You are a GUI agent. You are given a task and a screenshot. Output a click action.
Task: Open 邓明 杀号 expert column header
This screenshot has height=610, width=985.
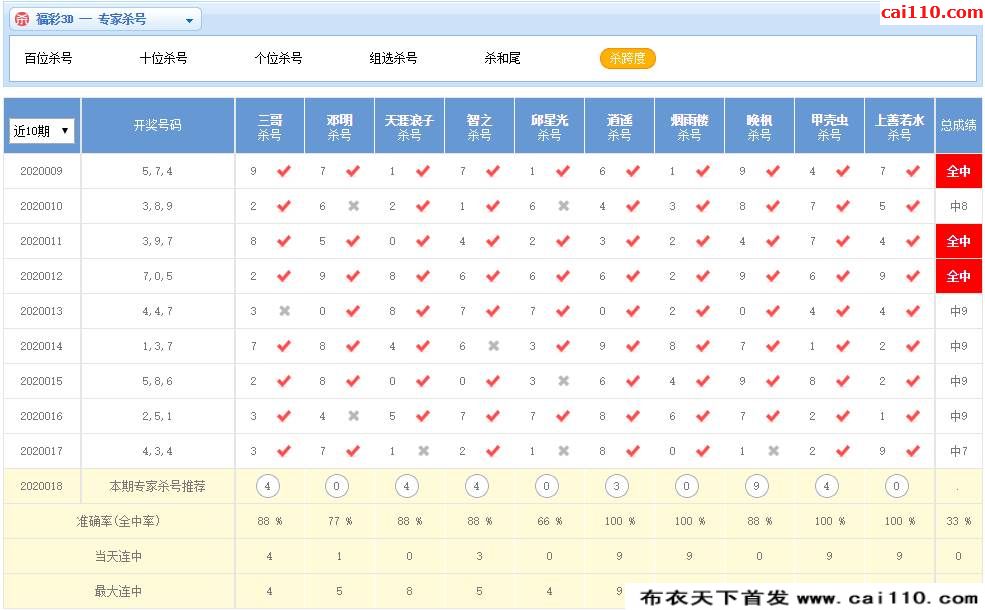click(x=339, y=127)
